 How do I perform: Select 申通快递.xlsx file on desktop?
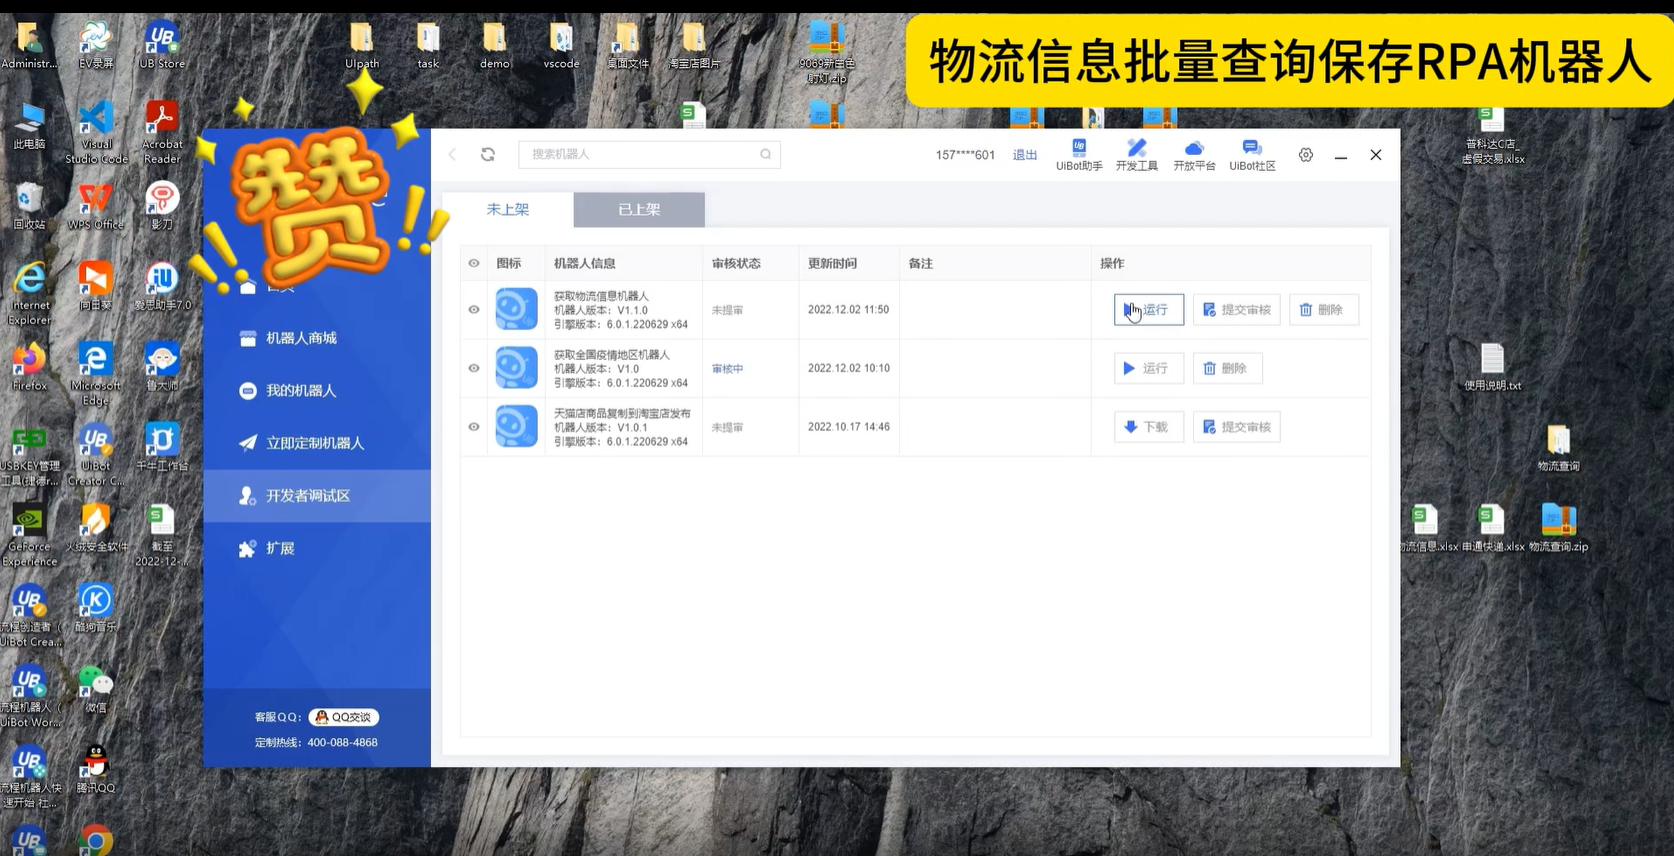coord(1492,528)
